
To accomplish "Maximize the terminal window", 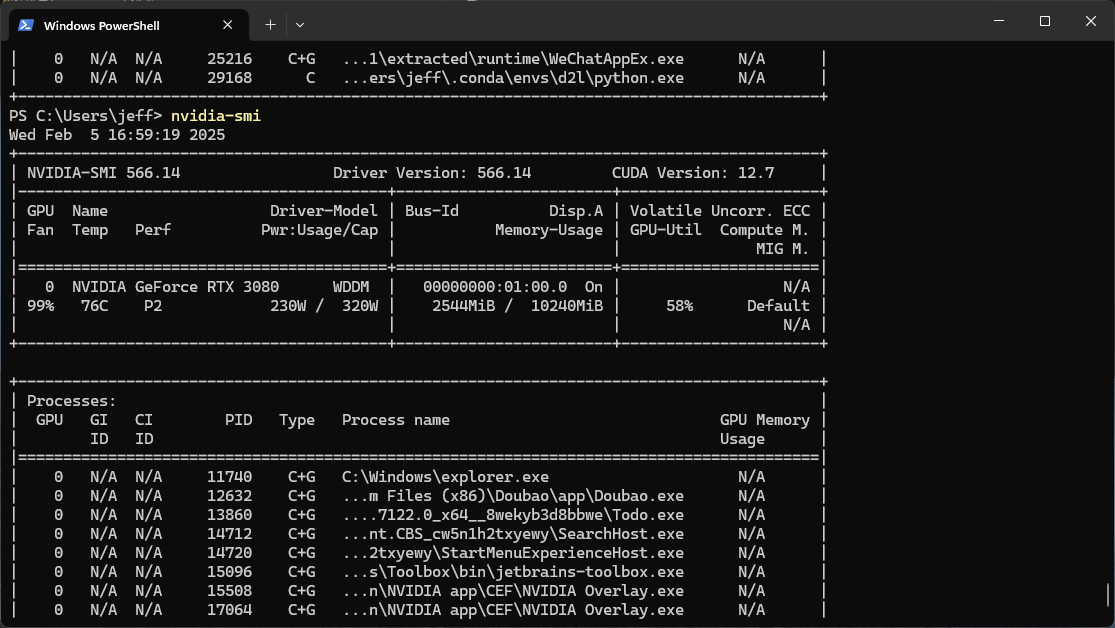I will [x=1045, y=21].
